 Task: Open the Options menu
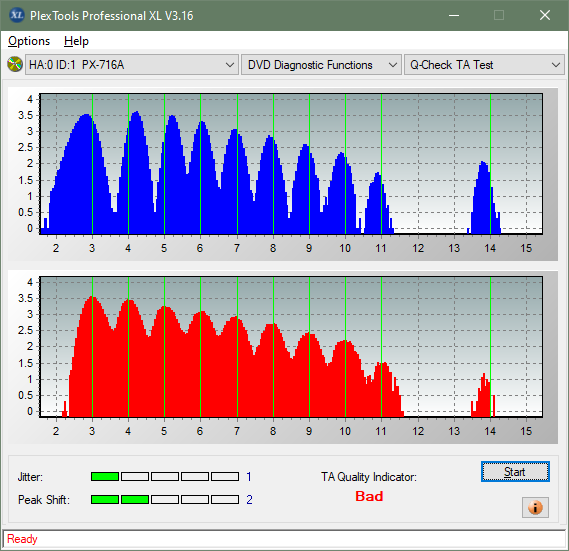29,41
